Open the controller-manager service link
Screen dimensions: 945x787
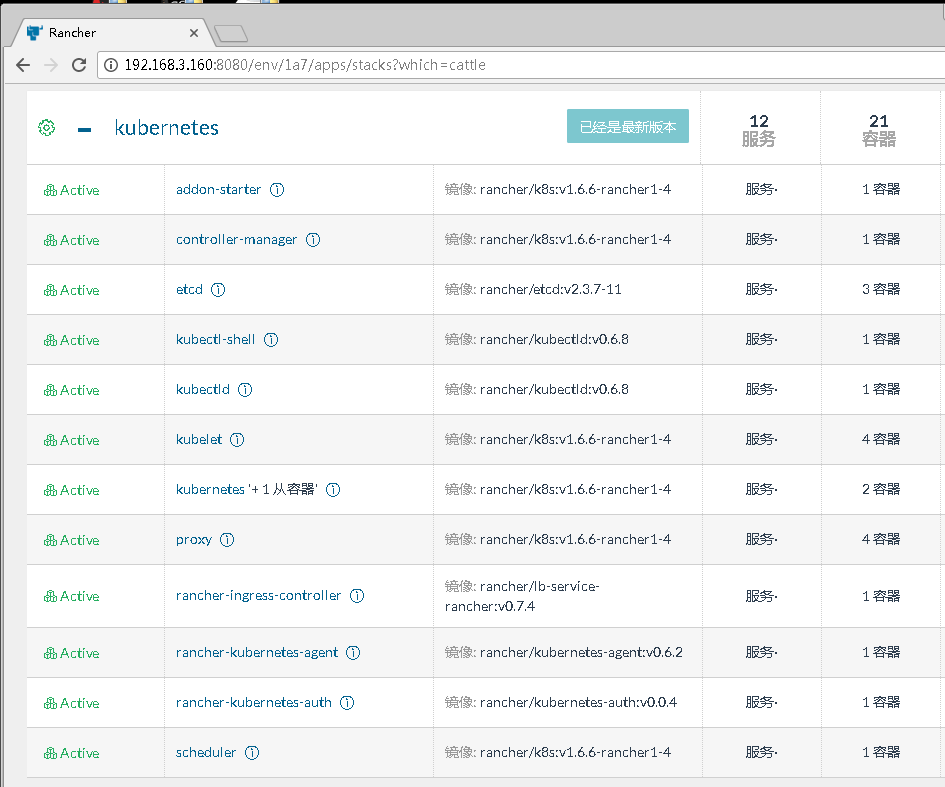(236, 239)
